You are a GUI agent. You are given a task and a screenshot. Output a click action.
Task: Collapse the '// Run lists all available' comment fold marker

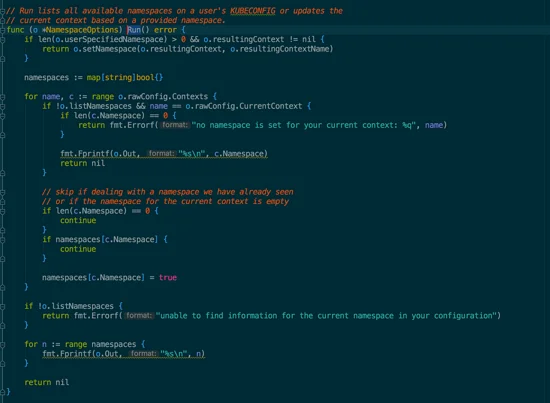point(2,11)
